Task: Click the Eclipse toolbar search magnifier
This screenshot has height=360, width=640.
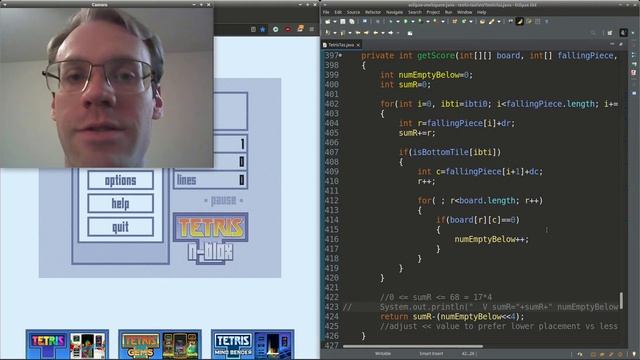Action: tap(593, 33)
